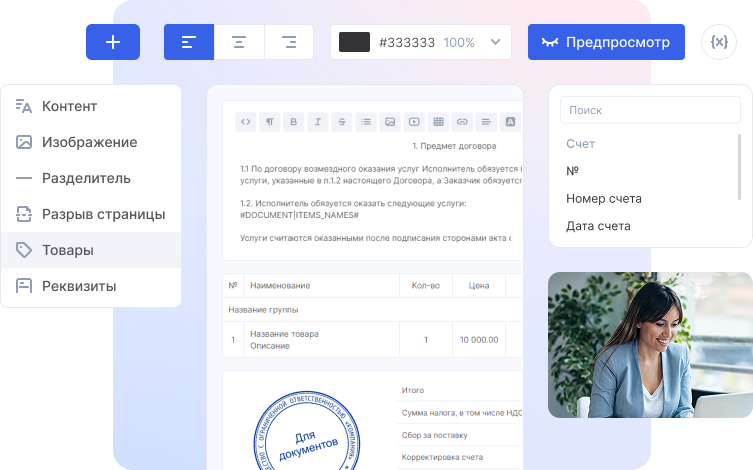The height and width of the screenshot is (470, 753).
Task: Click the blue plus add button
Action: [113, 42]
